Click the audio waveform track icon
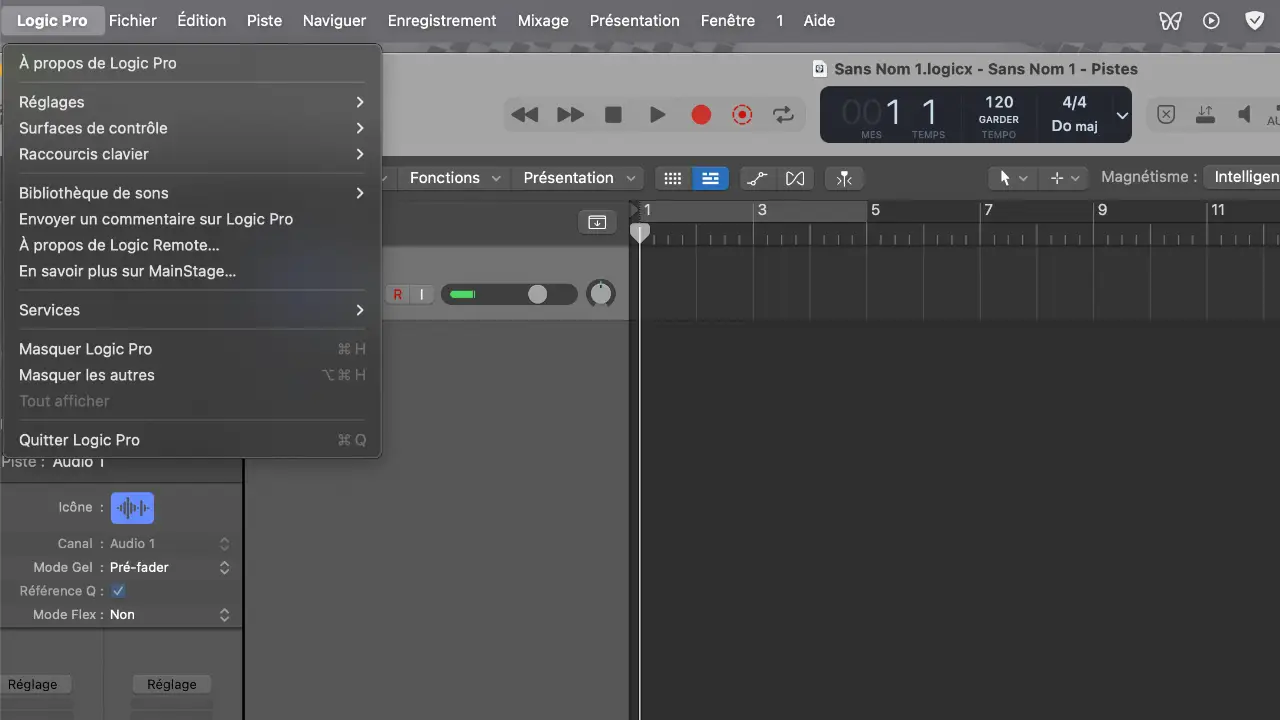 click(132, 508)
